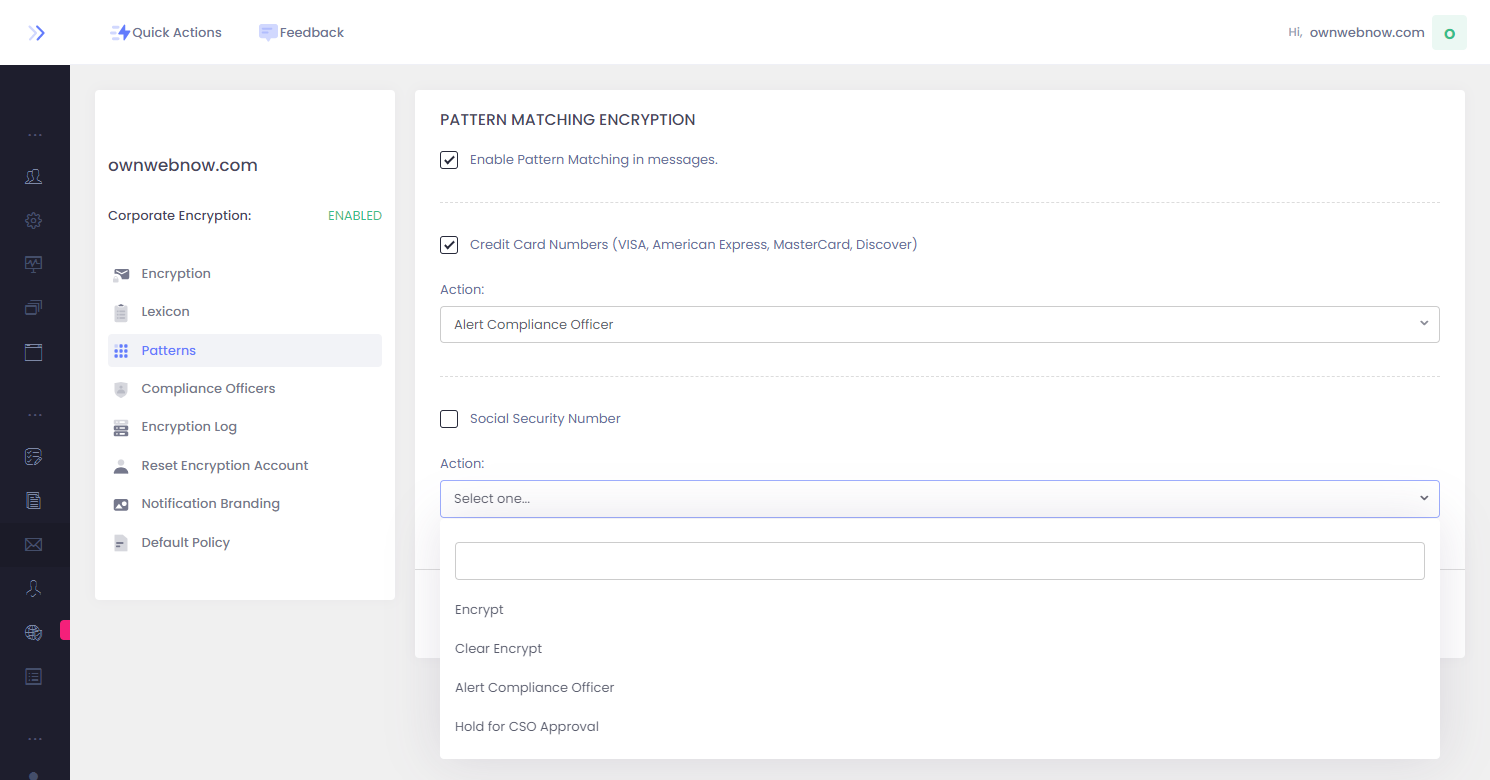The image size is (1490, 780).
Task: Expand the collapsed navigation sidebar with double chevron
Action: pyautogui.click(x=37, y=32)
